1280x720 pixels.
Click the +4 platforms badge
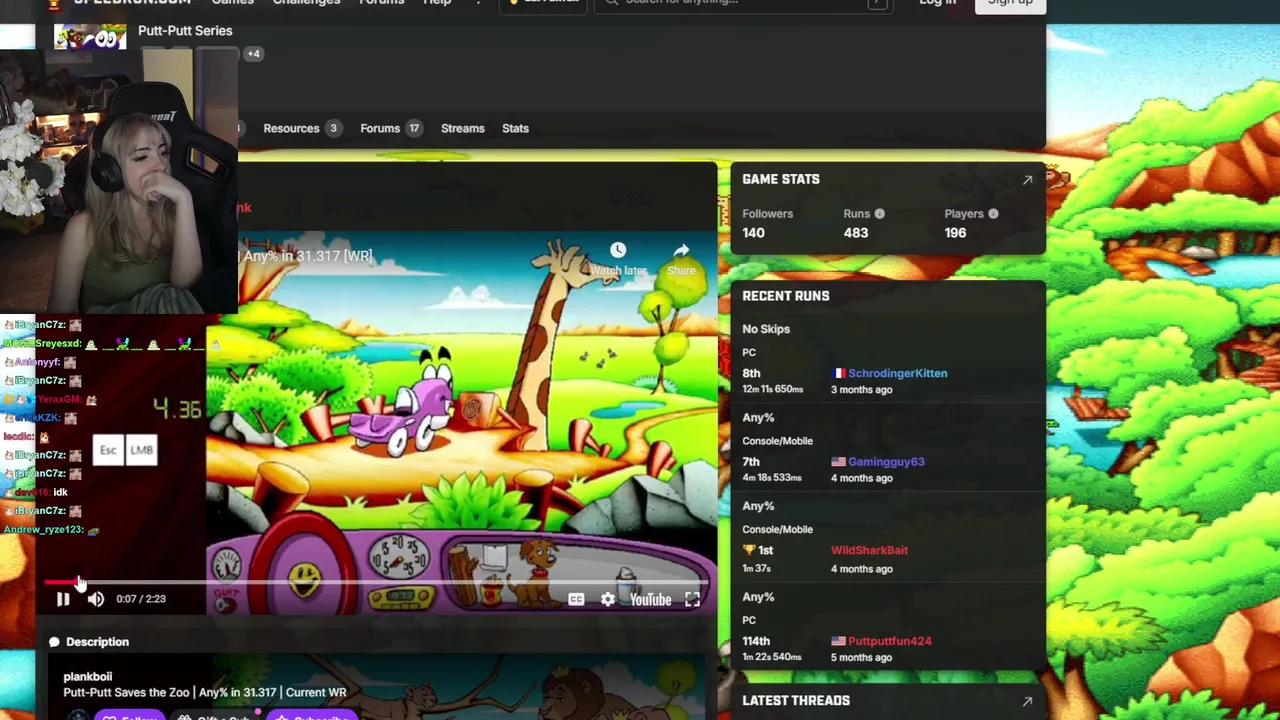[x=253, y=54]
